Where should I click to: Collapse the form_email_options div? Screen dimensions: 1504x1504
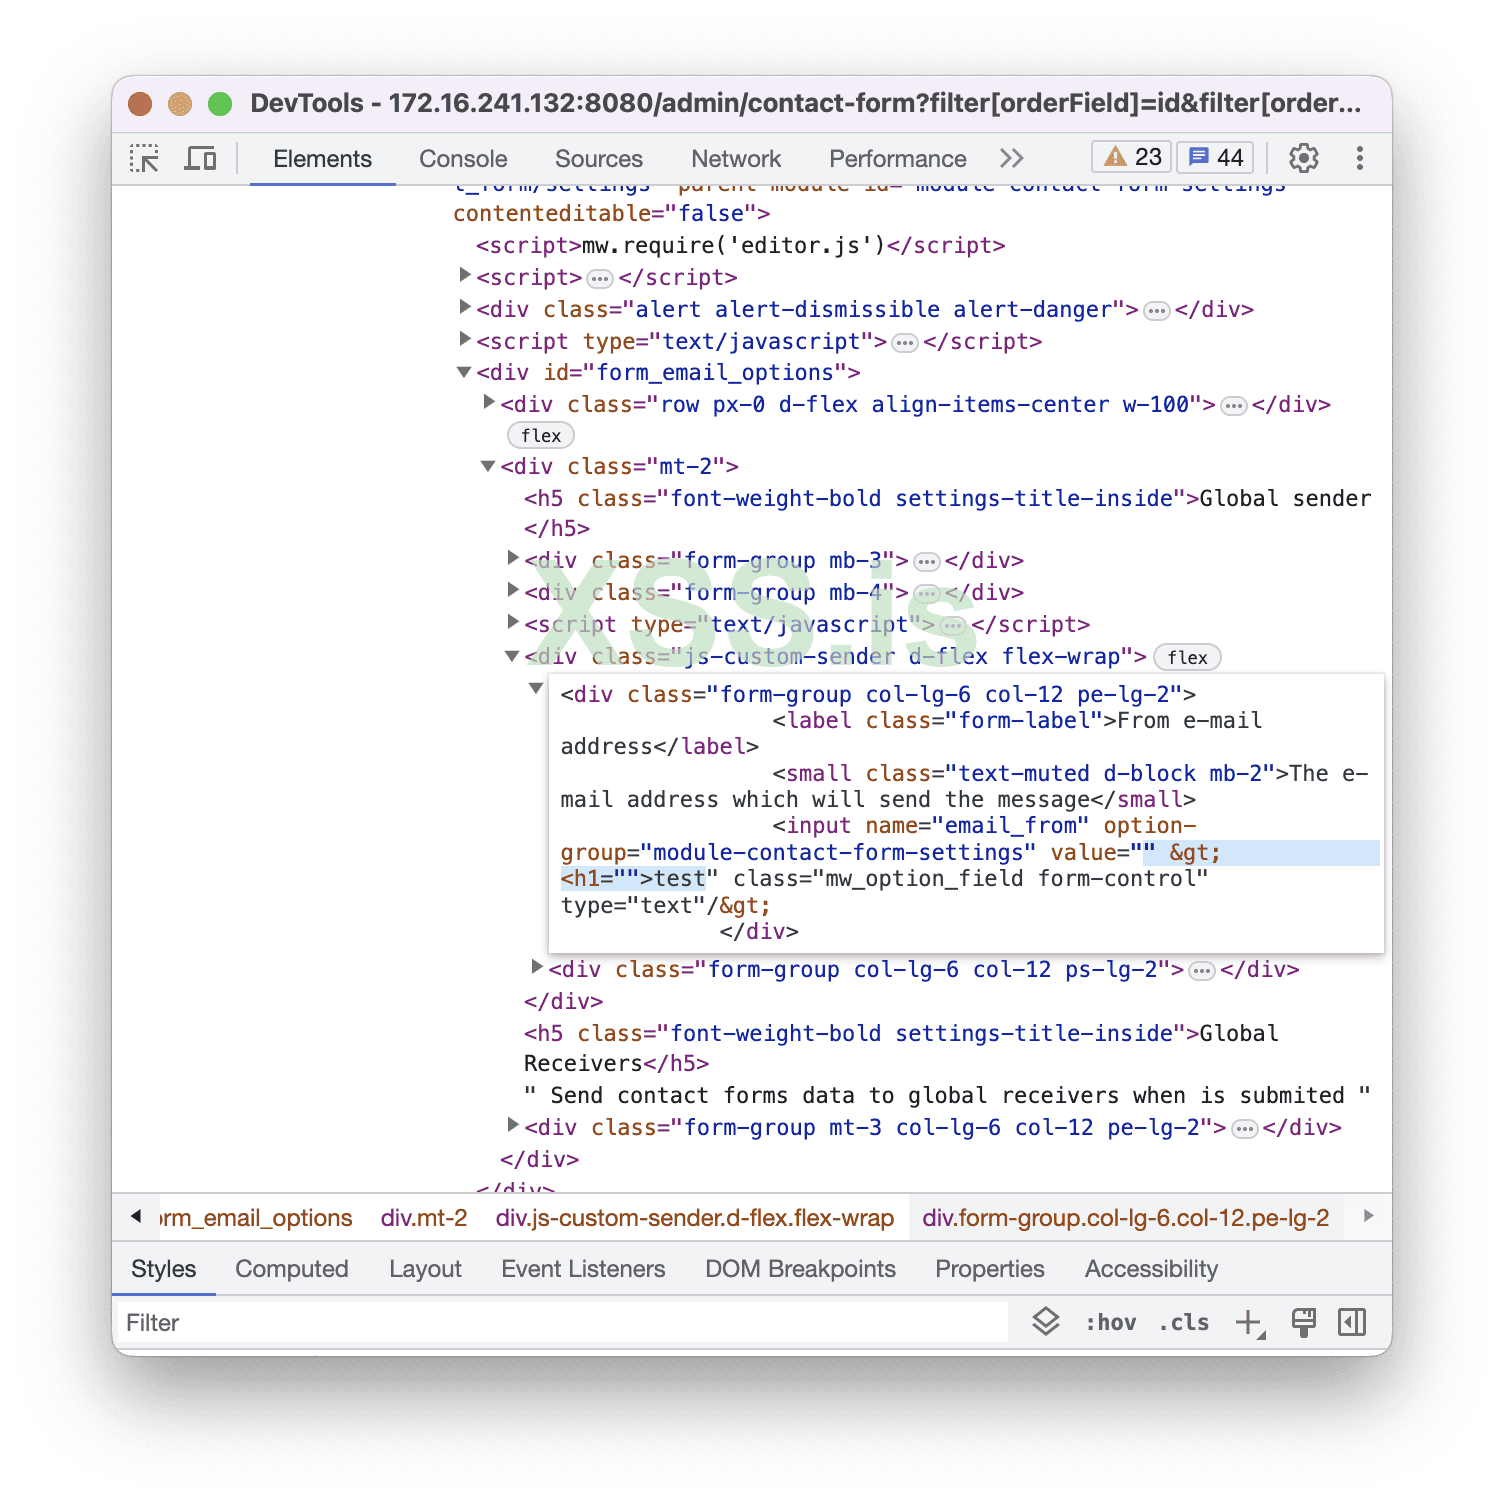(464, 372)
